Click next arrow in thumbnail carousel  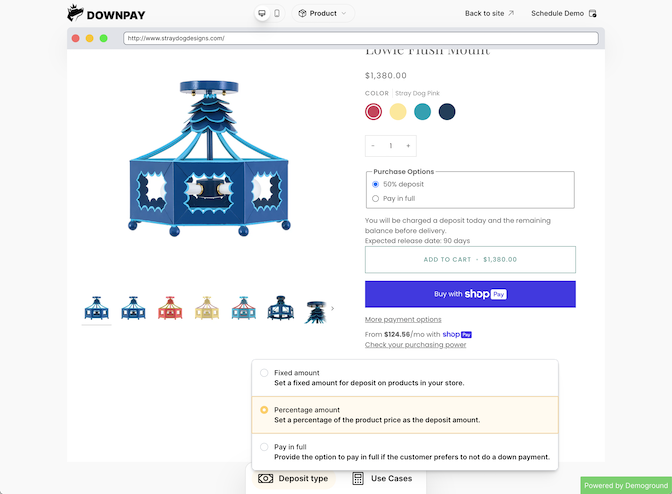coord(333,308)
